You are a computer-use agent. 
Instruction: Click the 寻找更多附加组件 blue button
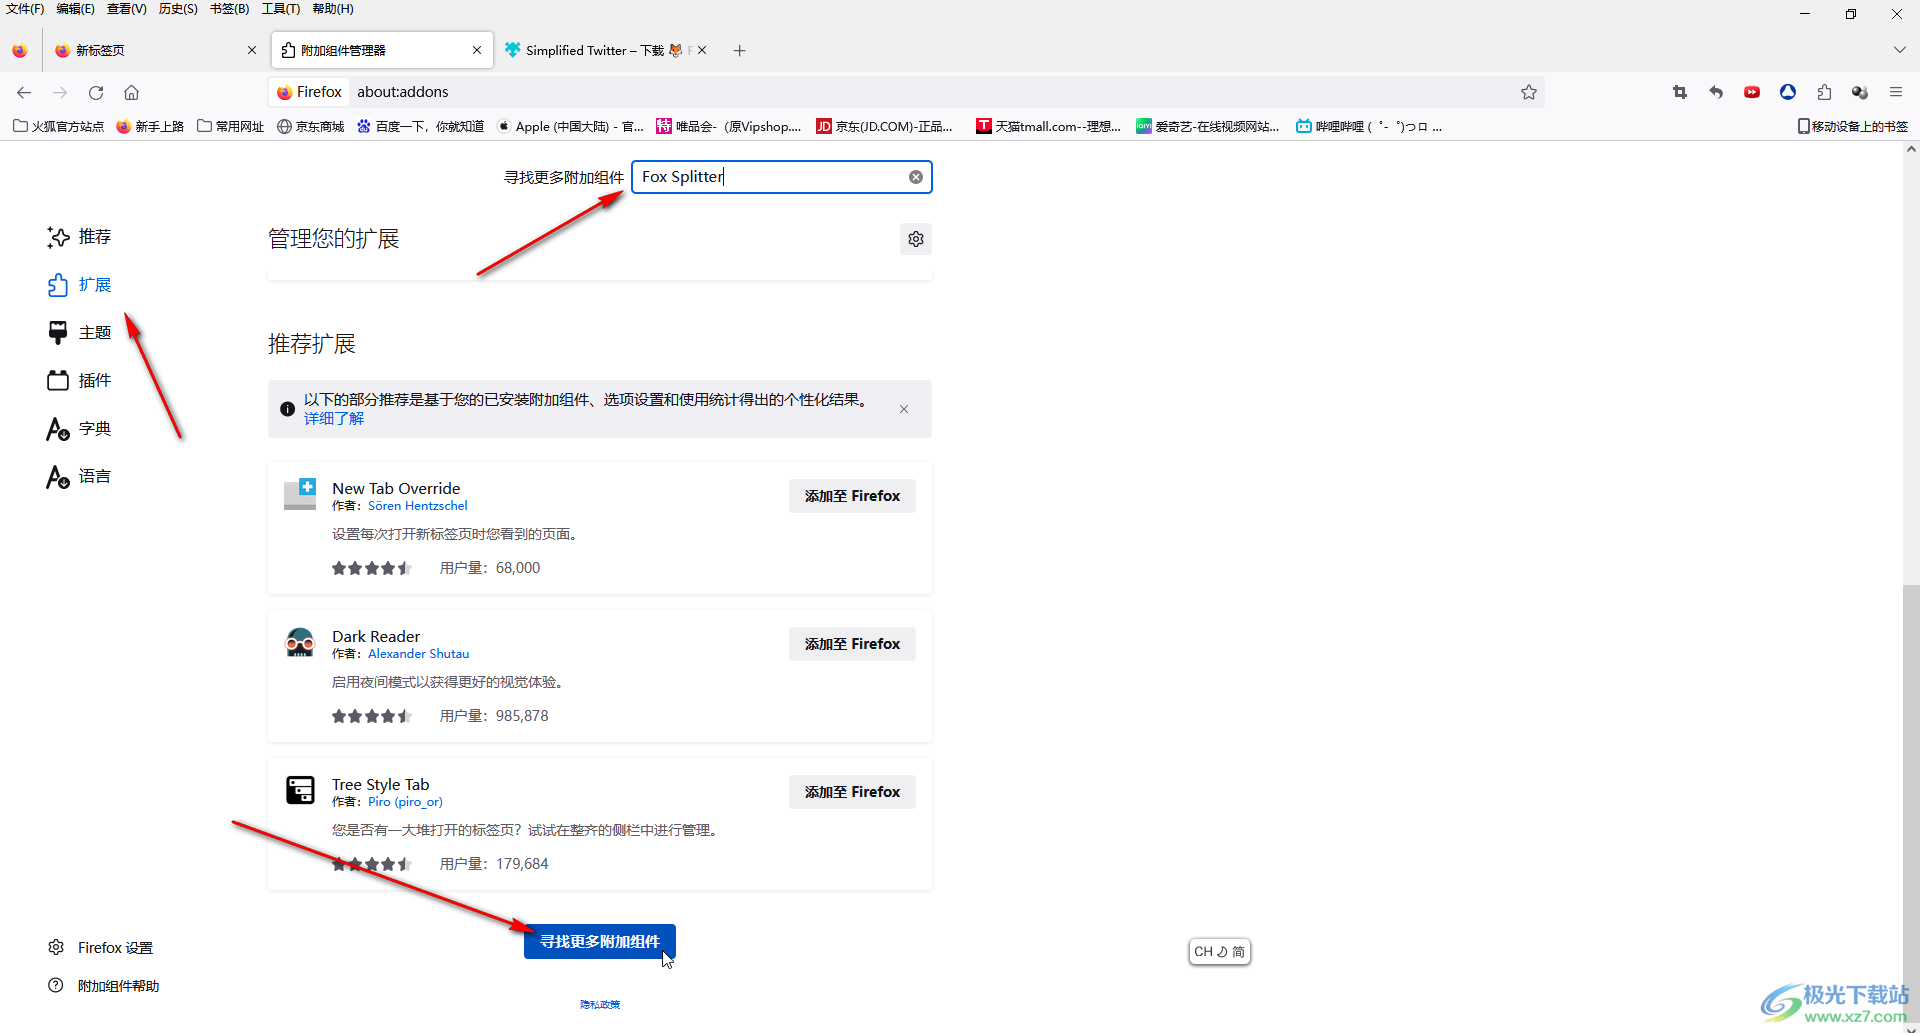point(600,942)
